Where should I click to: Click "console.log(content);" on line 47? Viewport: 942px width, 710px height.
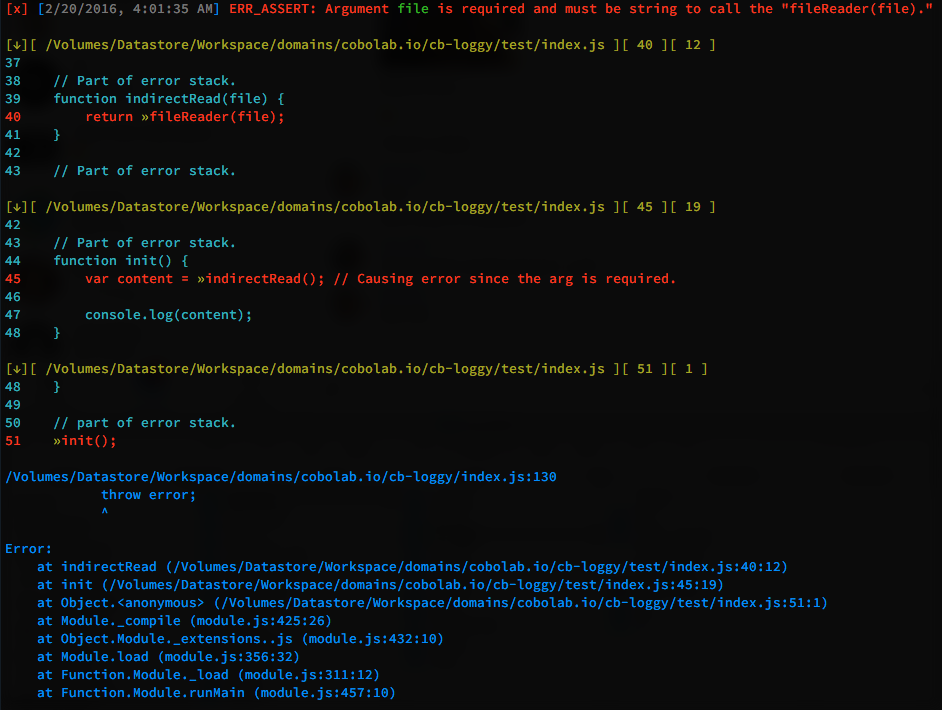[169, 315]
